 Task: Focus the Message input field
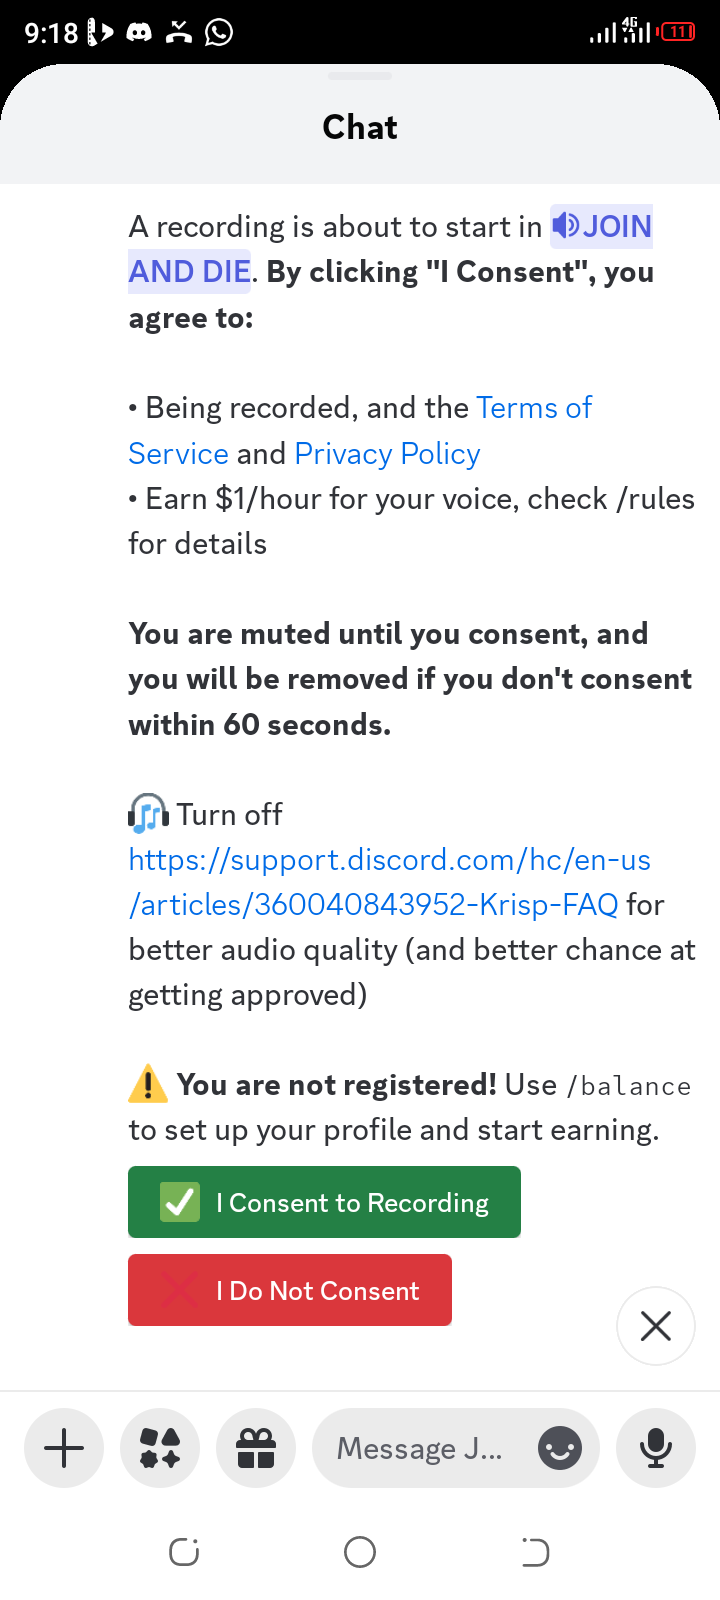point(420,1448)
